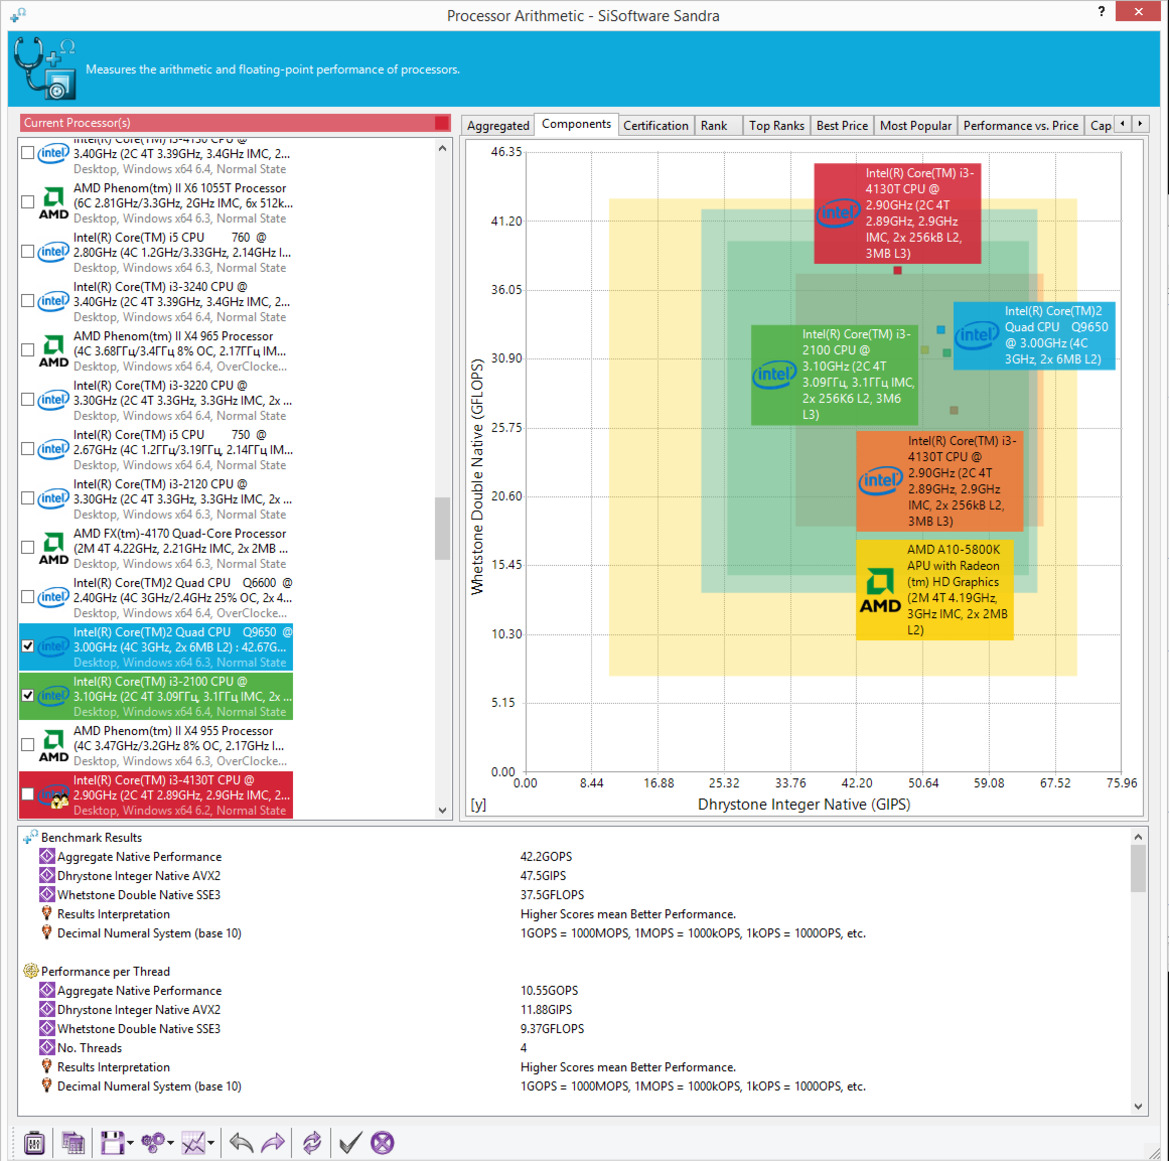
Task: Click the gears engine options icon
Action: click(x=153, y=1142)
